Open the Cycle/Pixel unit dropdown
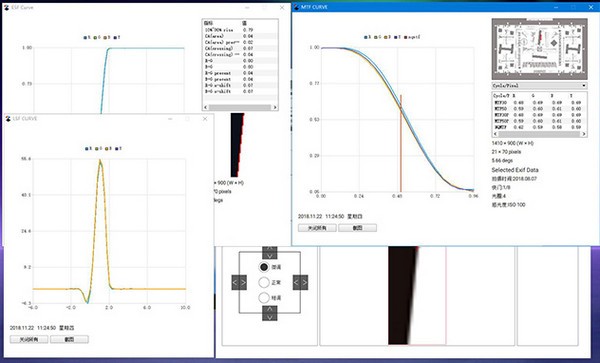This screenshot has width=600, height=363. tap(540, 86)
